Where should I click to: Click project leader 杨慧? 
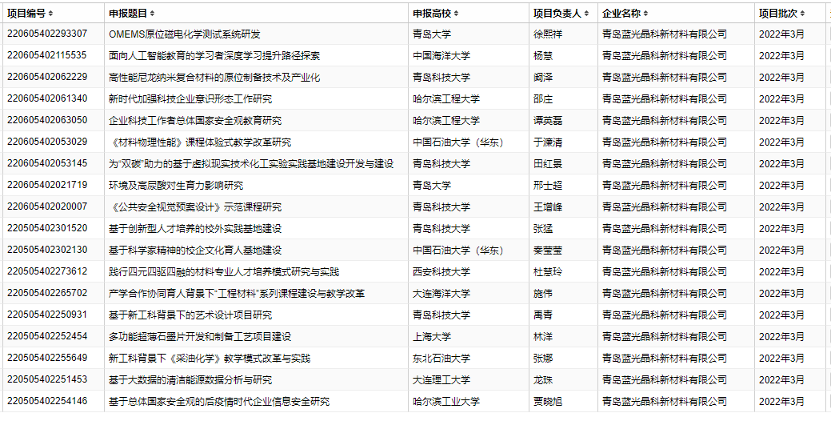(x=543, y=56)
